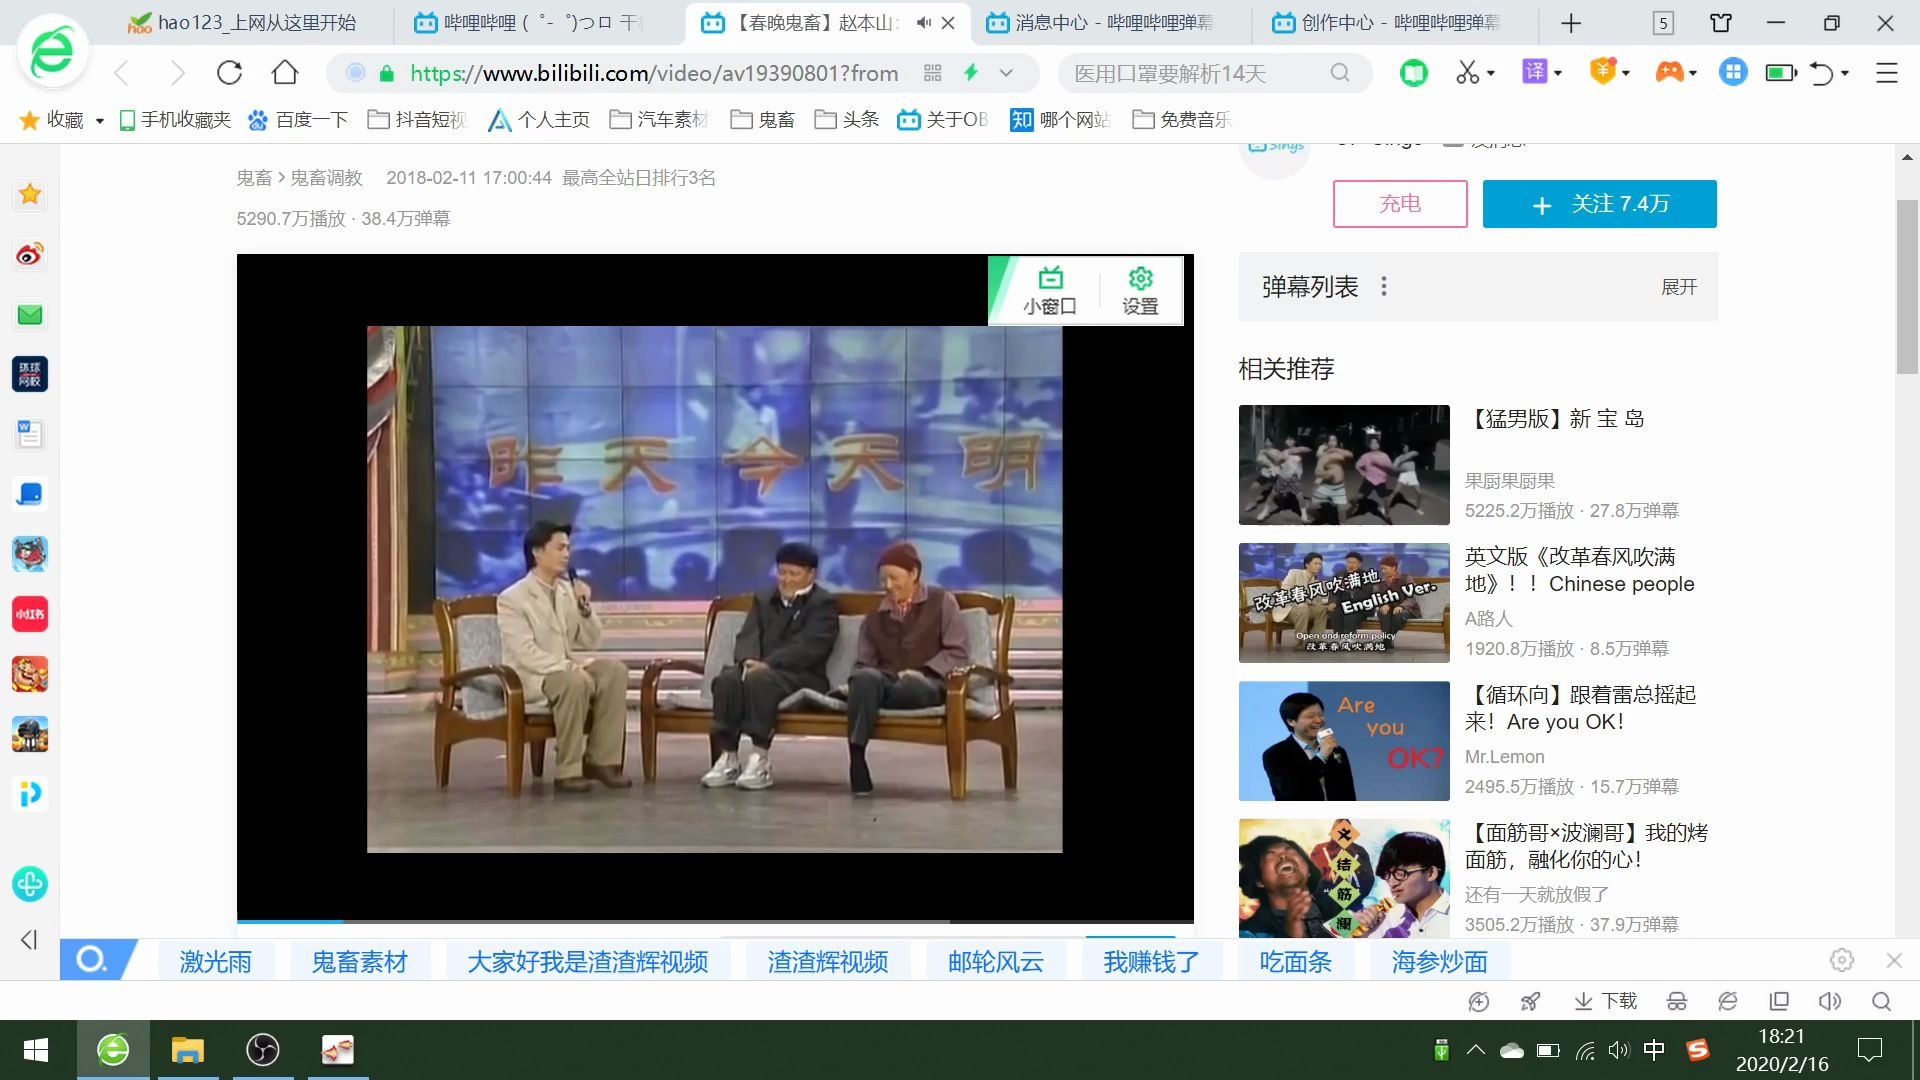Screen dimensions: 1920x1080
Task: Reload the page with the refresh icon
Action: tap(229, 73)
